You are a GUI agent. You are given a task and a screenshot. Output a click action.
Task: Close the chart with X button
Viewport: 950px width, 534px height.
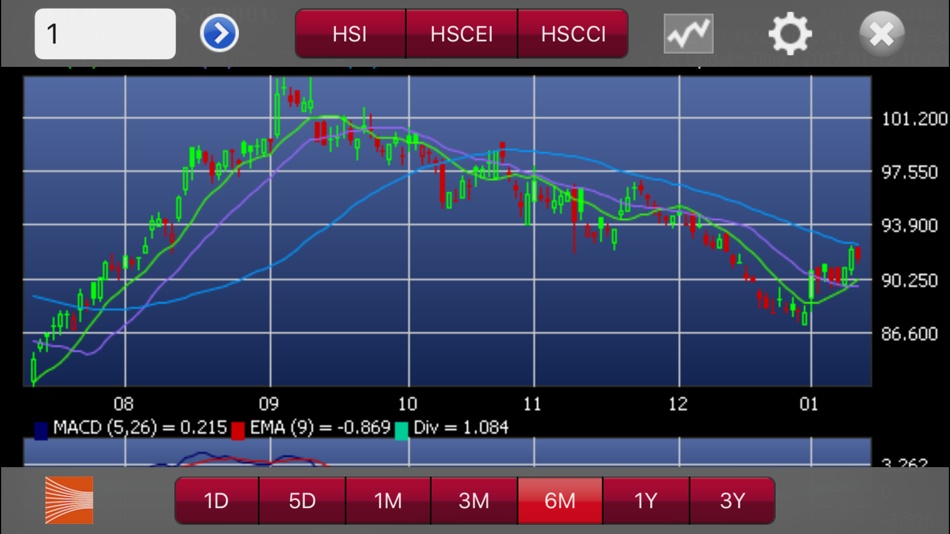tap(882, 34)
